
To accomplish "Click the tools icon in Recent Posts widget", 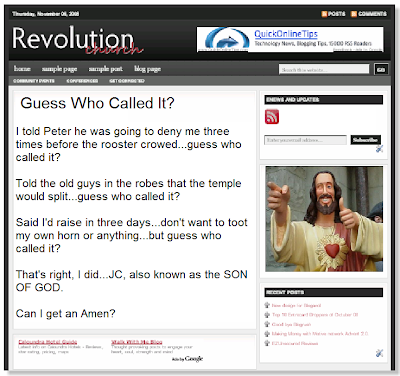I will coord(379,353).
